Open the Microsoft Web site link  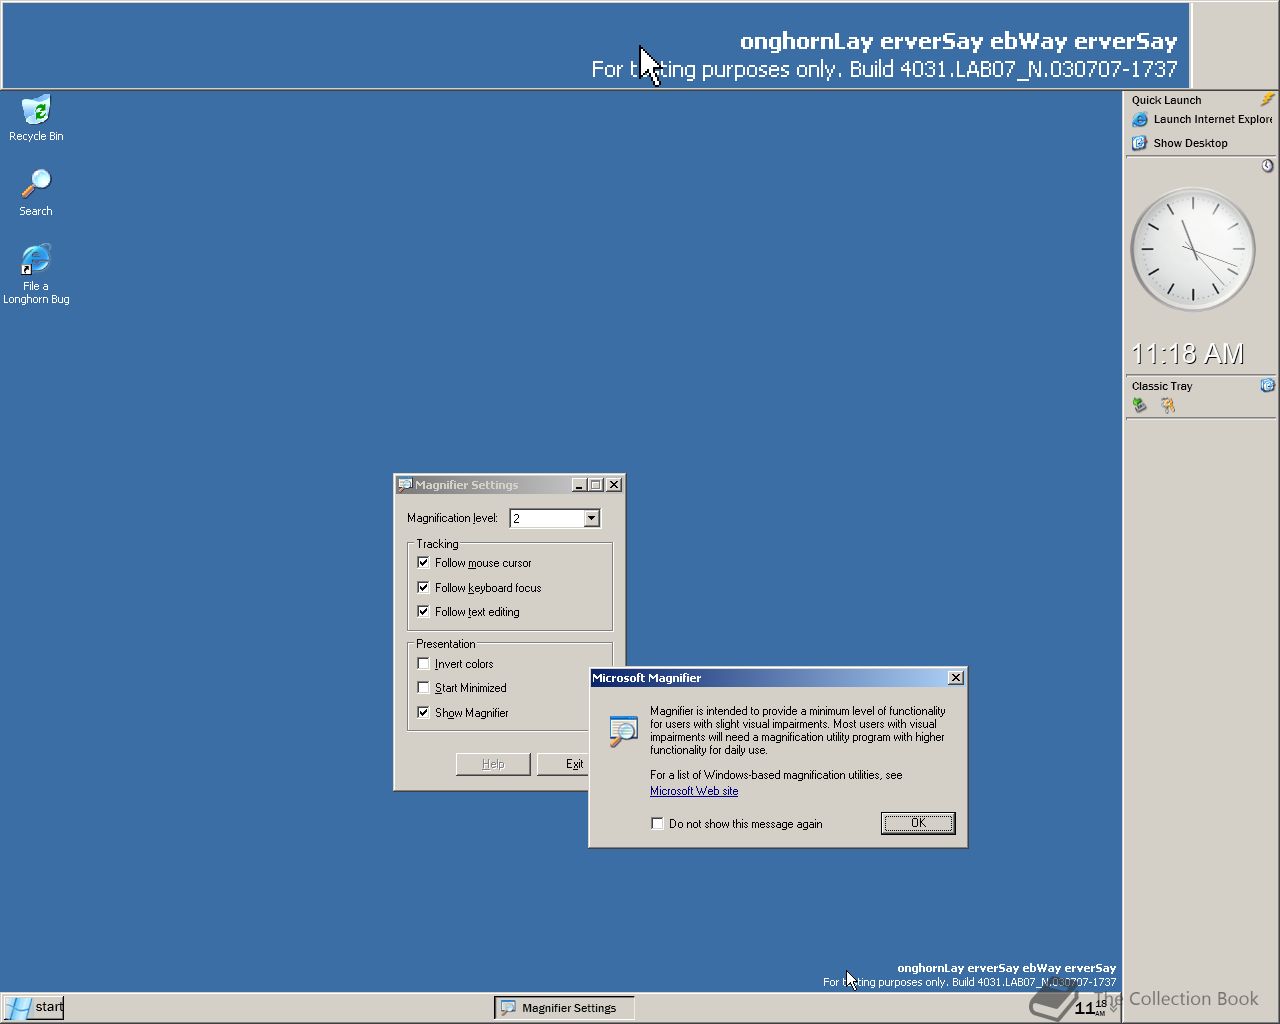point(694,791)
